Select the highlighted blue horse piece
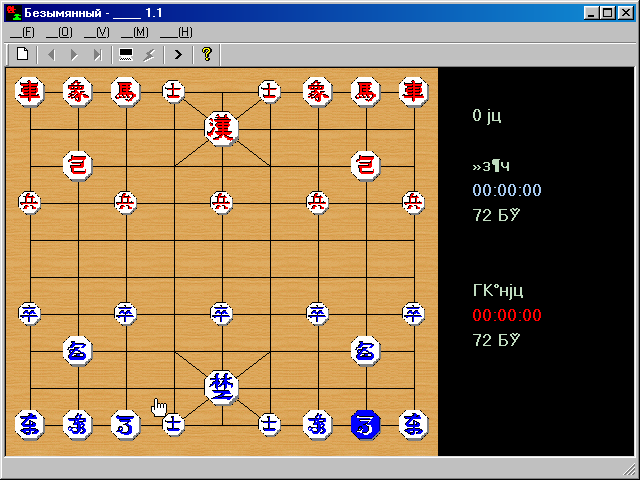The width and height of the screenshot is (640, 480). [x=366, y=425]
